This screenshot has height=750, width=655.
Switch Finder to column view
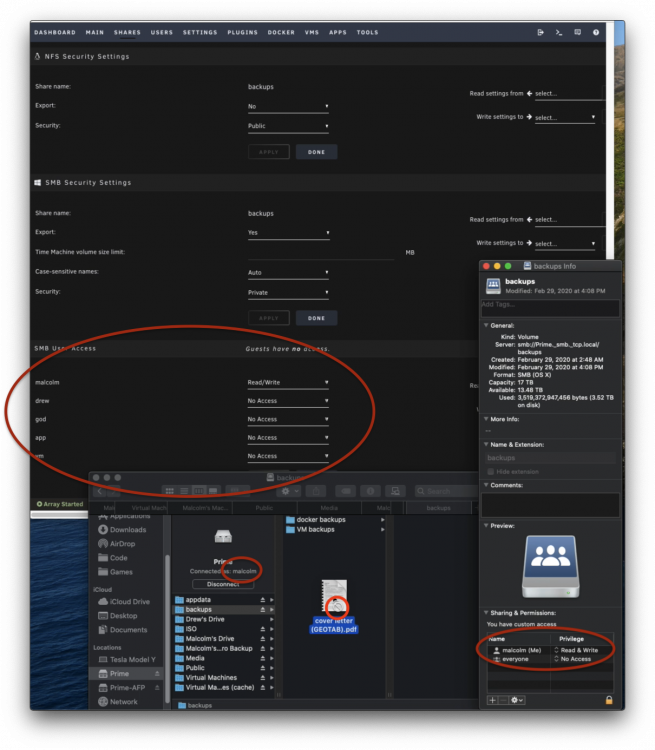(199, 491)
